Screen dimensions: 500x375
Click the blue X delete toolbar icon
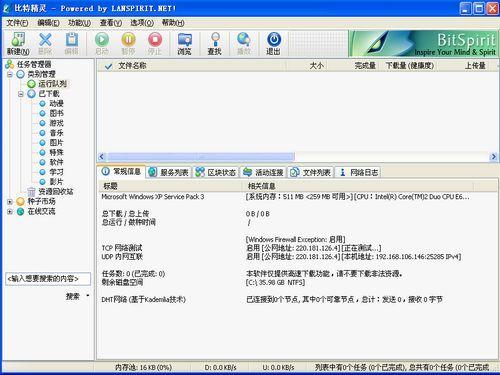[x=45, y=43]
